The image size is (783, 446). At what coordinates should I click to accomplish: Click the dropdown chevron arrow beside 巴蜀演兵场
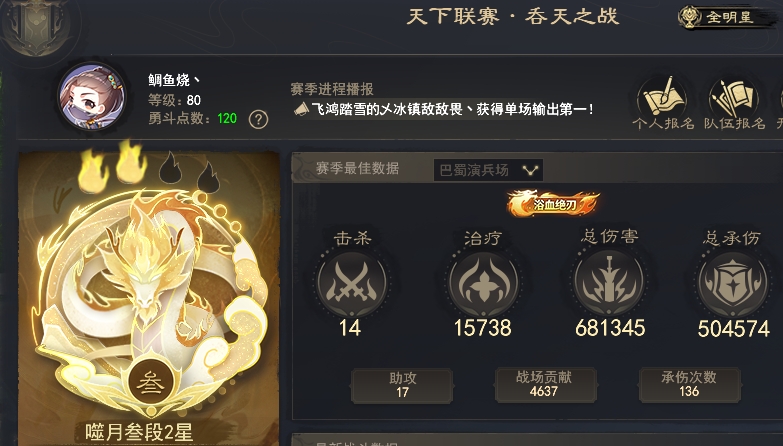[530, 171]
